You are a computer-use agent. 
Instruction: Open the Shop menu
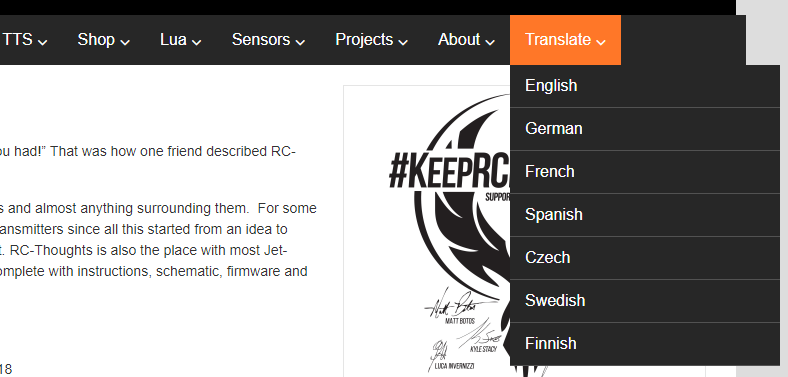[104, 40]
